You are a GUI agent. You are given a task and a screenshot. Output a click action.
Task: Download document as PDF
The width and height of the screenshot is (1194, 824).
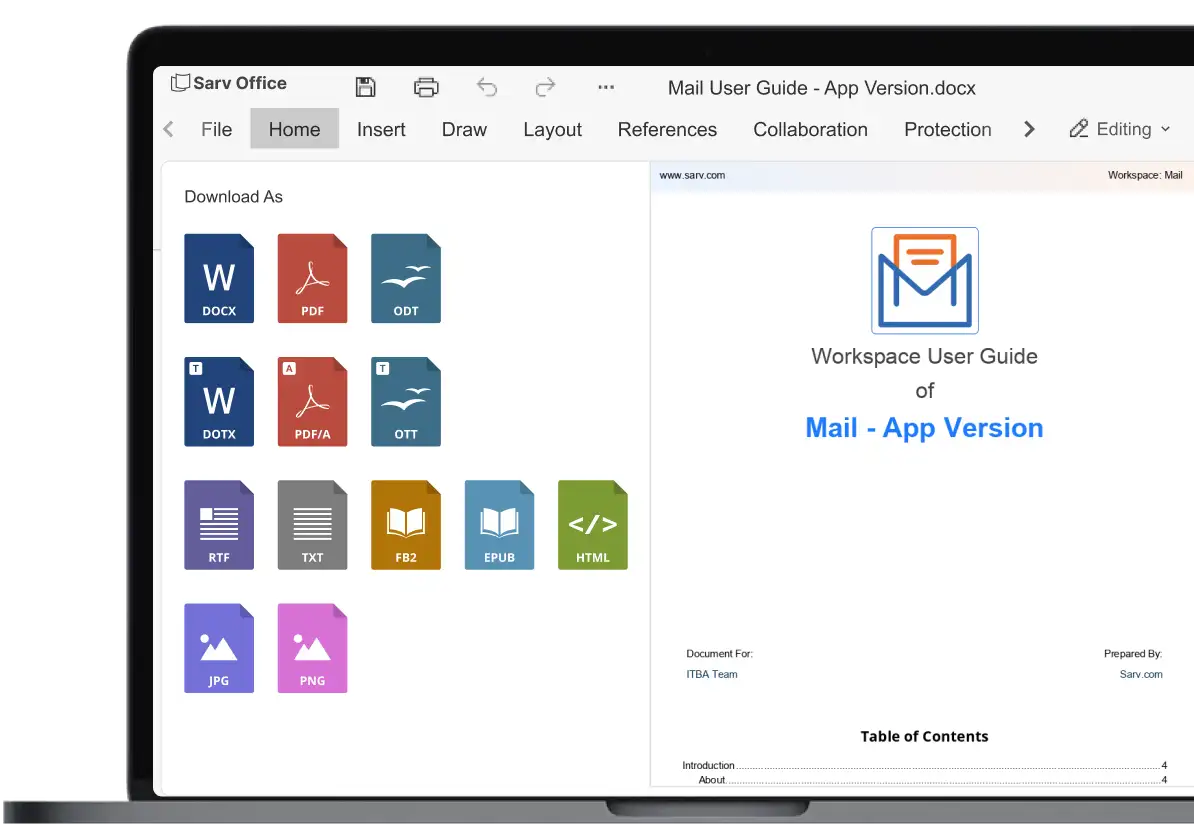point(312,278)
